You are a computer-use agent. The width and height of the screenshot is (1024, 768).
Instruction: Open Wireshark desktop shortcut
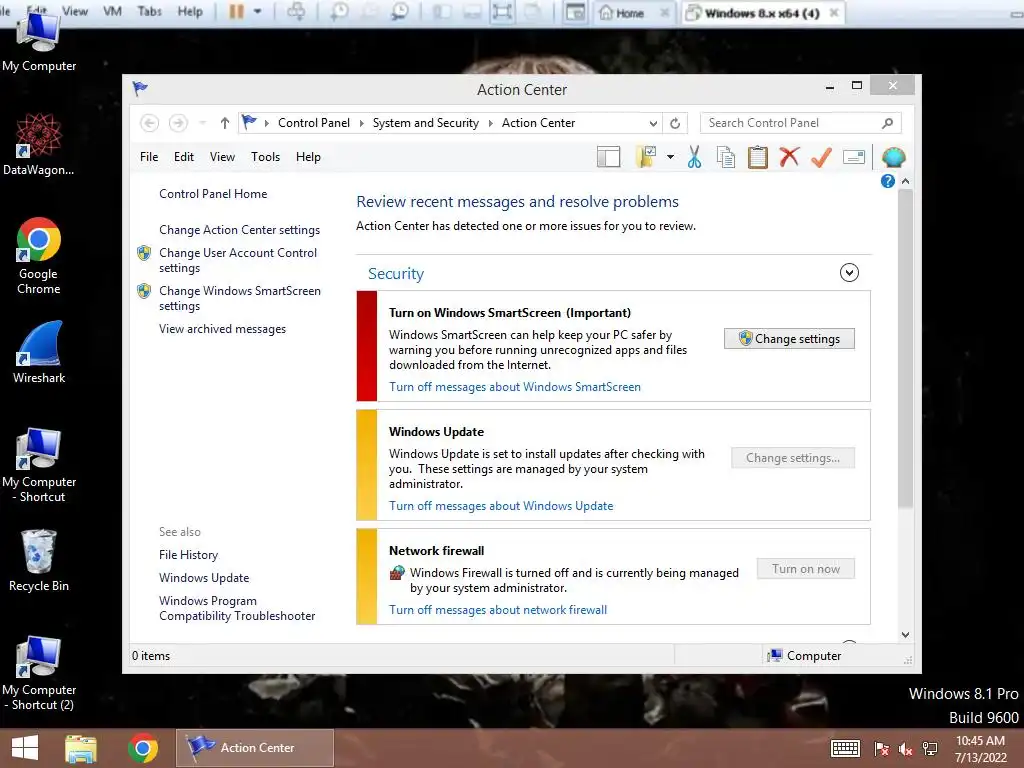[39, 351]
